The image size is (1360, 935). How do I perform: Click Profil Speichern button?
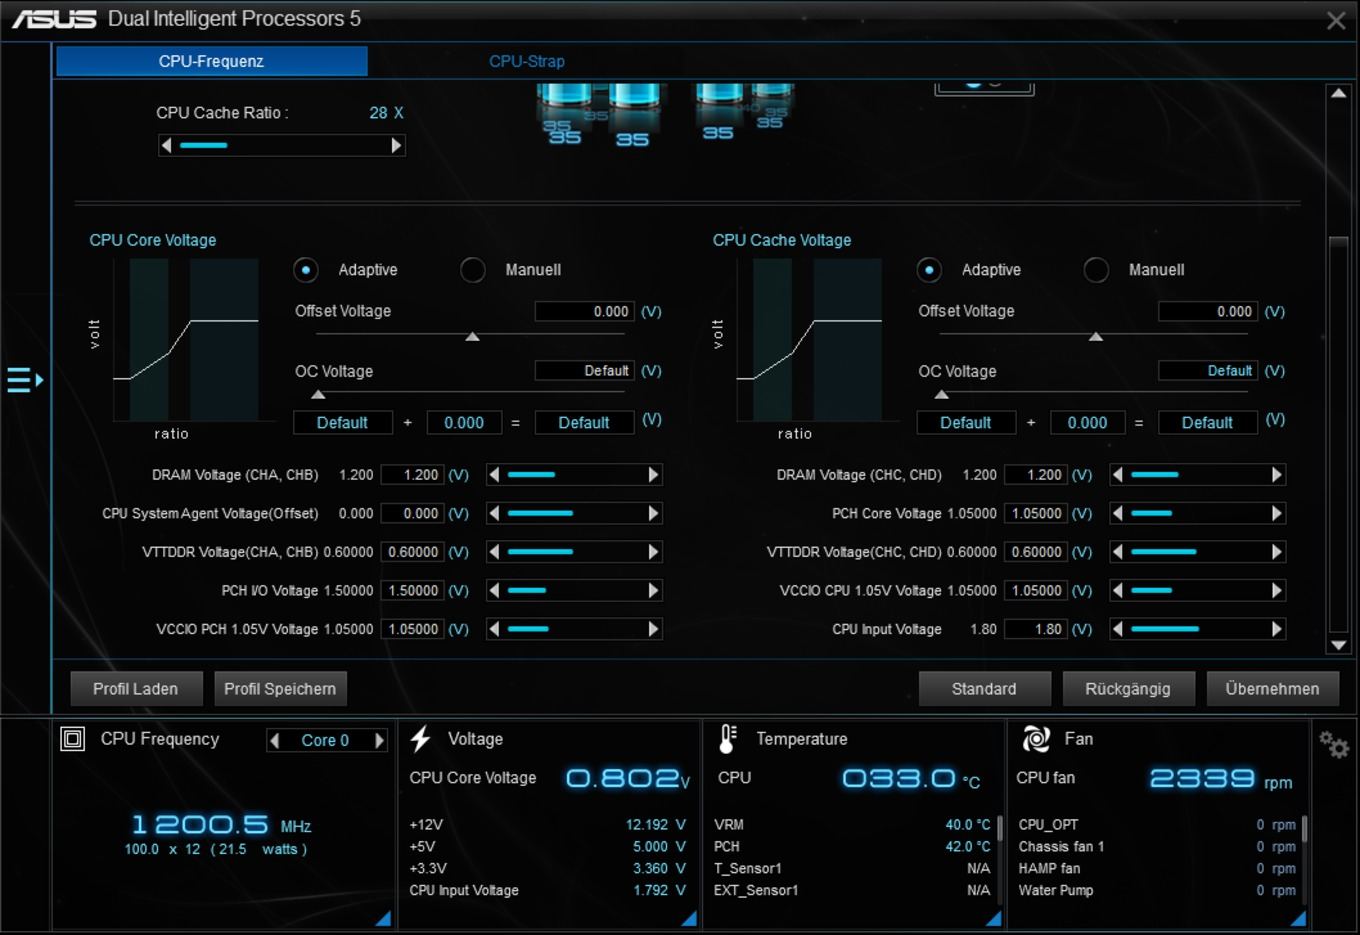coord(280,689)
